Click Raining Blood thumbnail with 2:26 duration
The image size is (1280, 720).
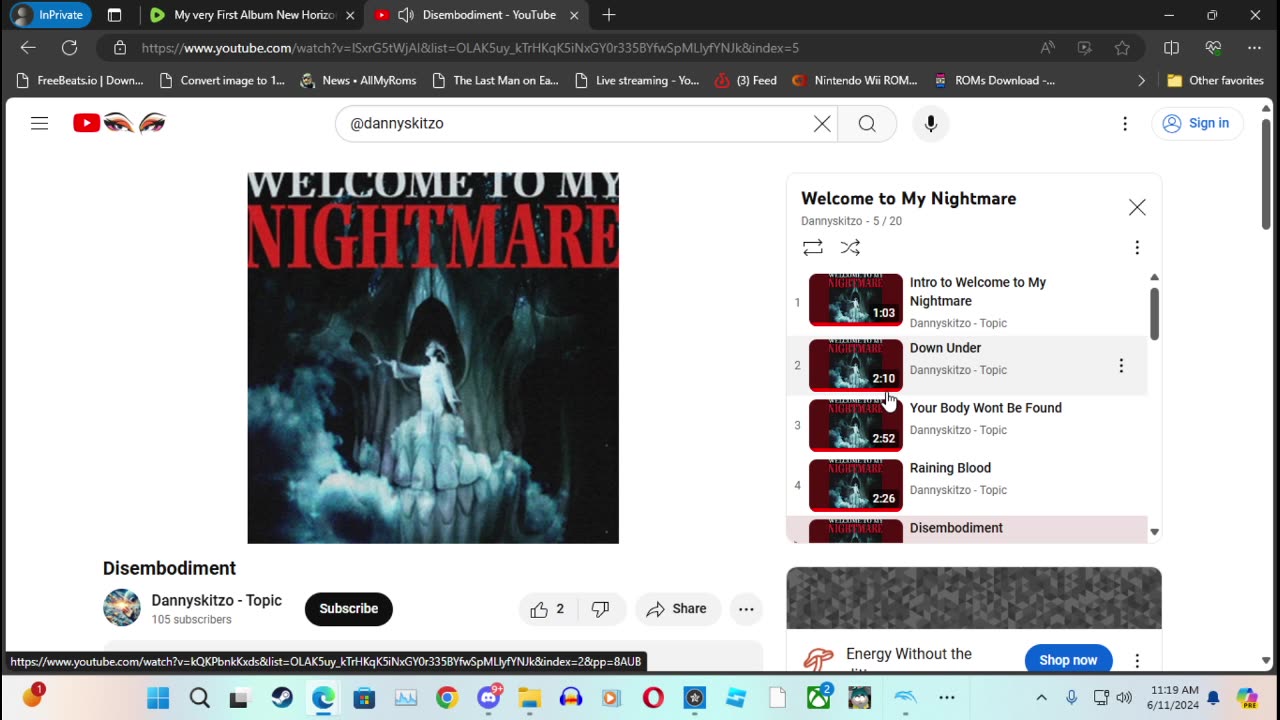click(855, 485)
